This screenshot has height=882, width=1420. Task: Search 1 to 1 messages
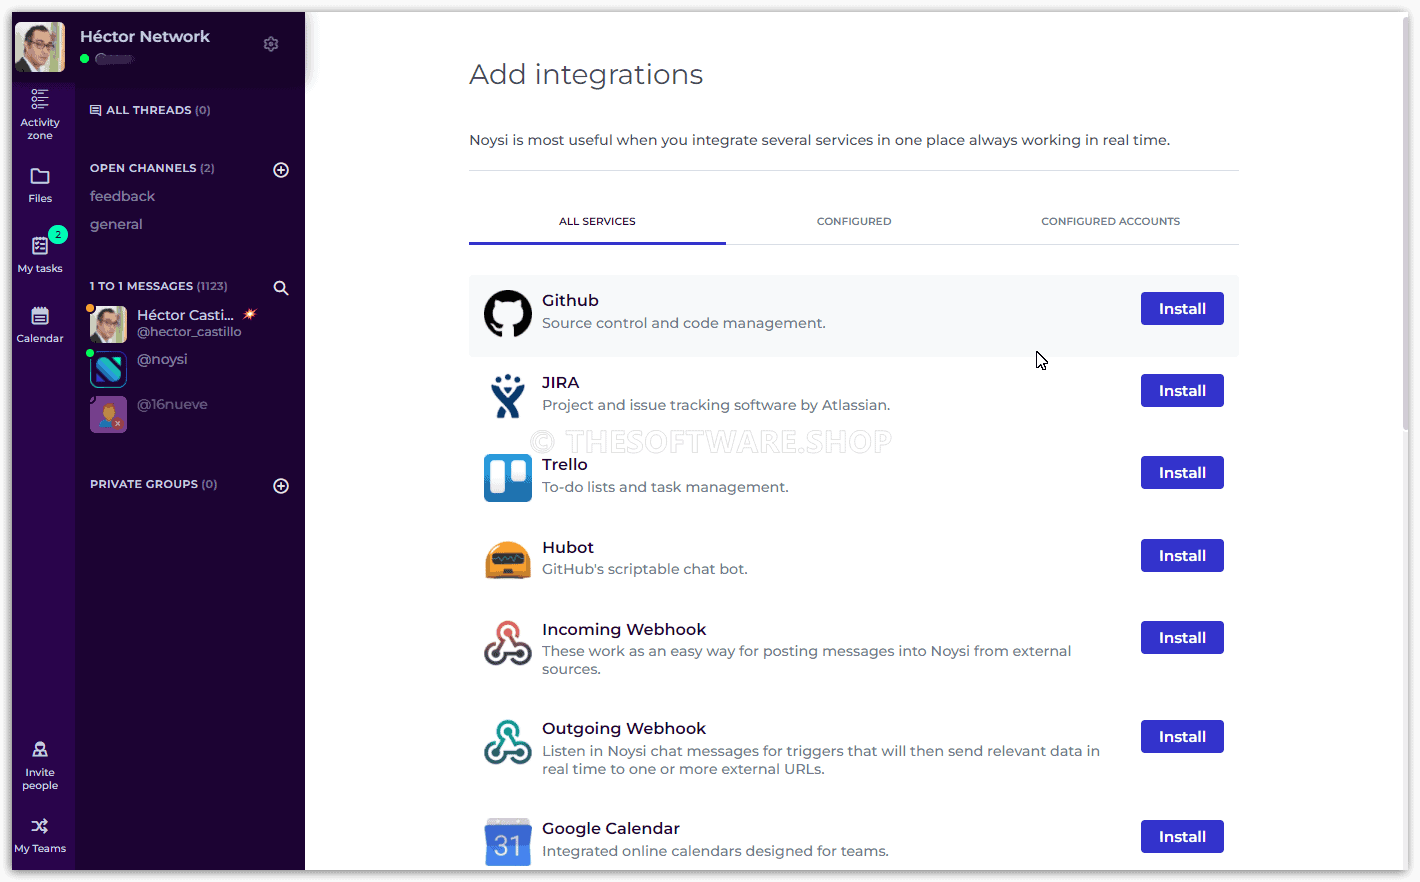coord(281,288)
